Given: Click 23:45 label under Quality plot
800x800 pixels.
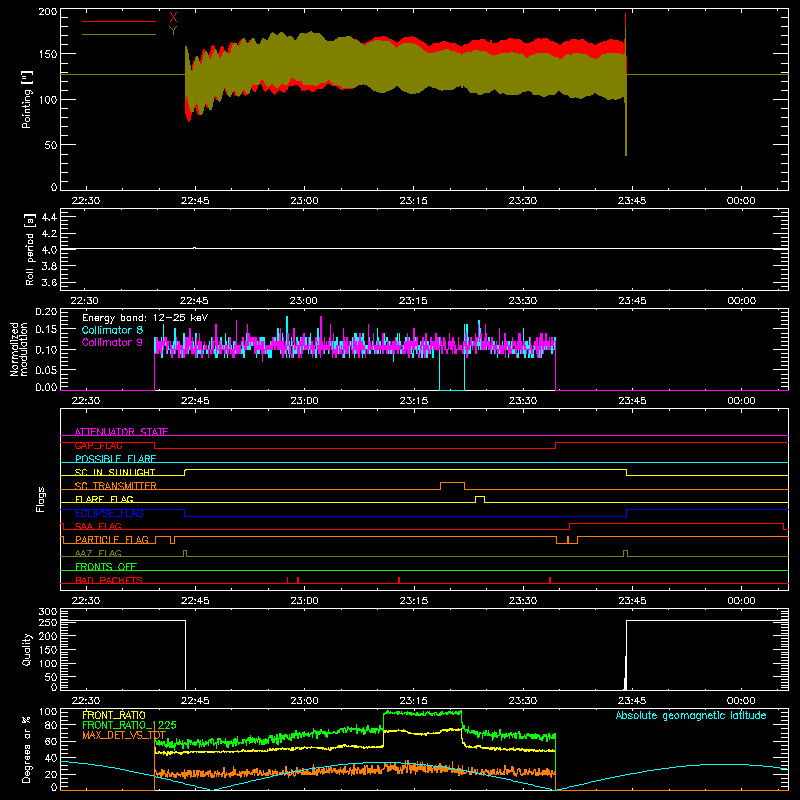Looking at the screenshot, I should coord(632,701).
